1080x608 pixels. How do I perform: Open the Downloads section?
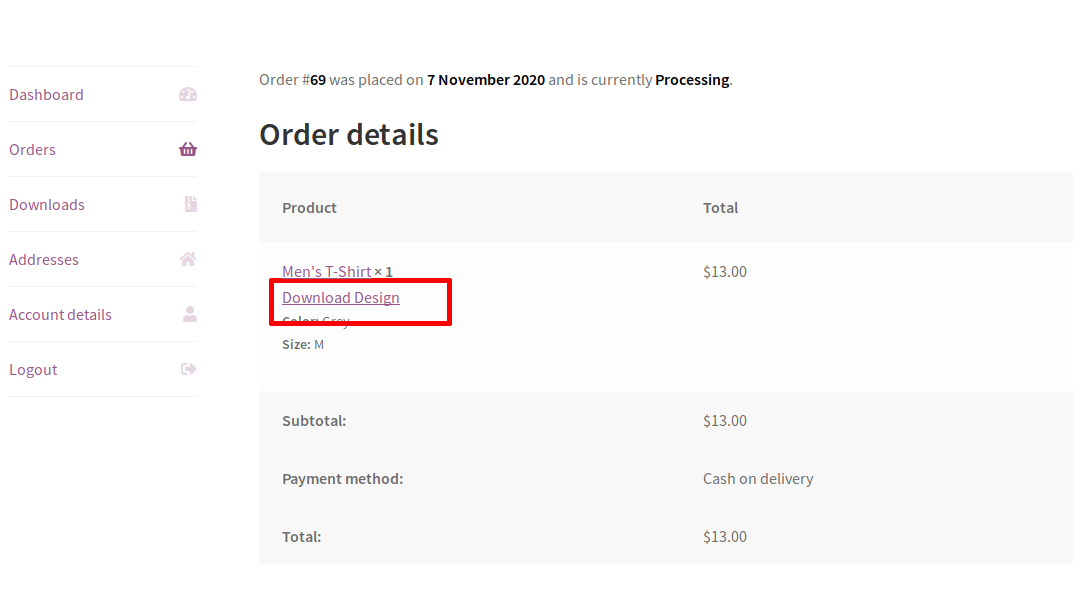[47, 205]
